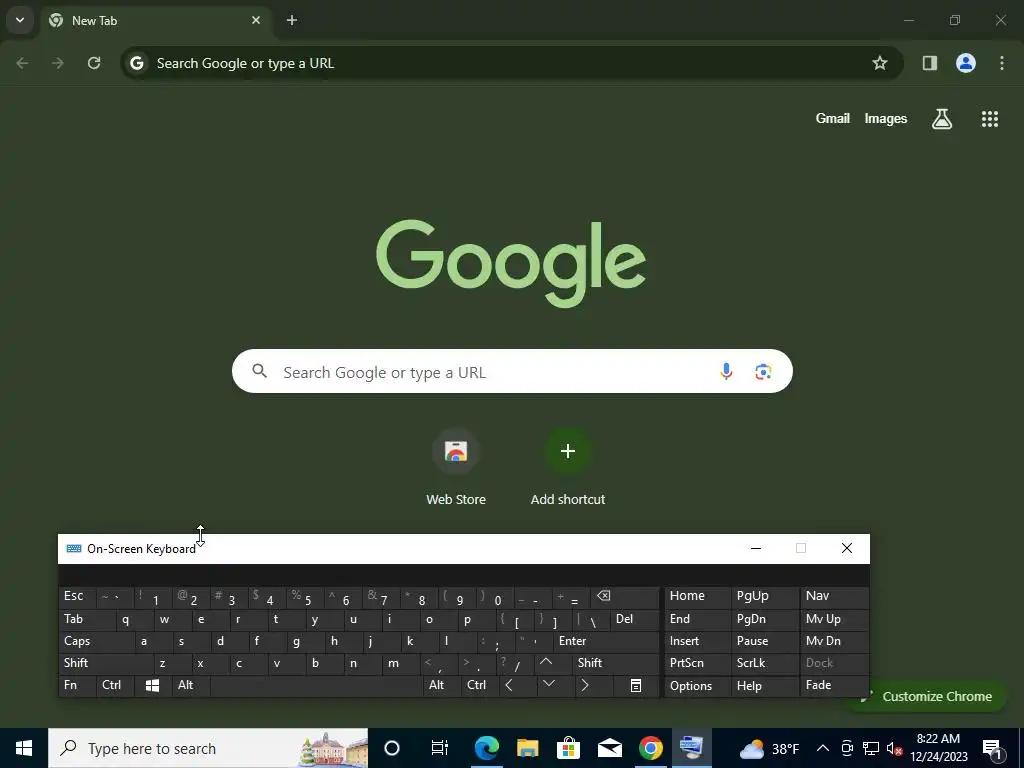Bookmark this tab with the star icon
This screenshot has width=1024, height=768.
[x=880, y=63]
